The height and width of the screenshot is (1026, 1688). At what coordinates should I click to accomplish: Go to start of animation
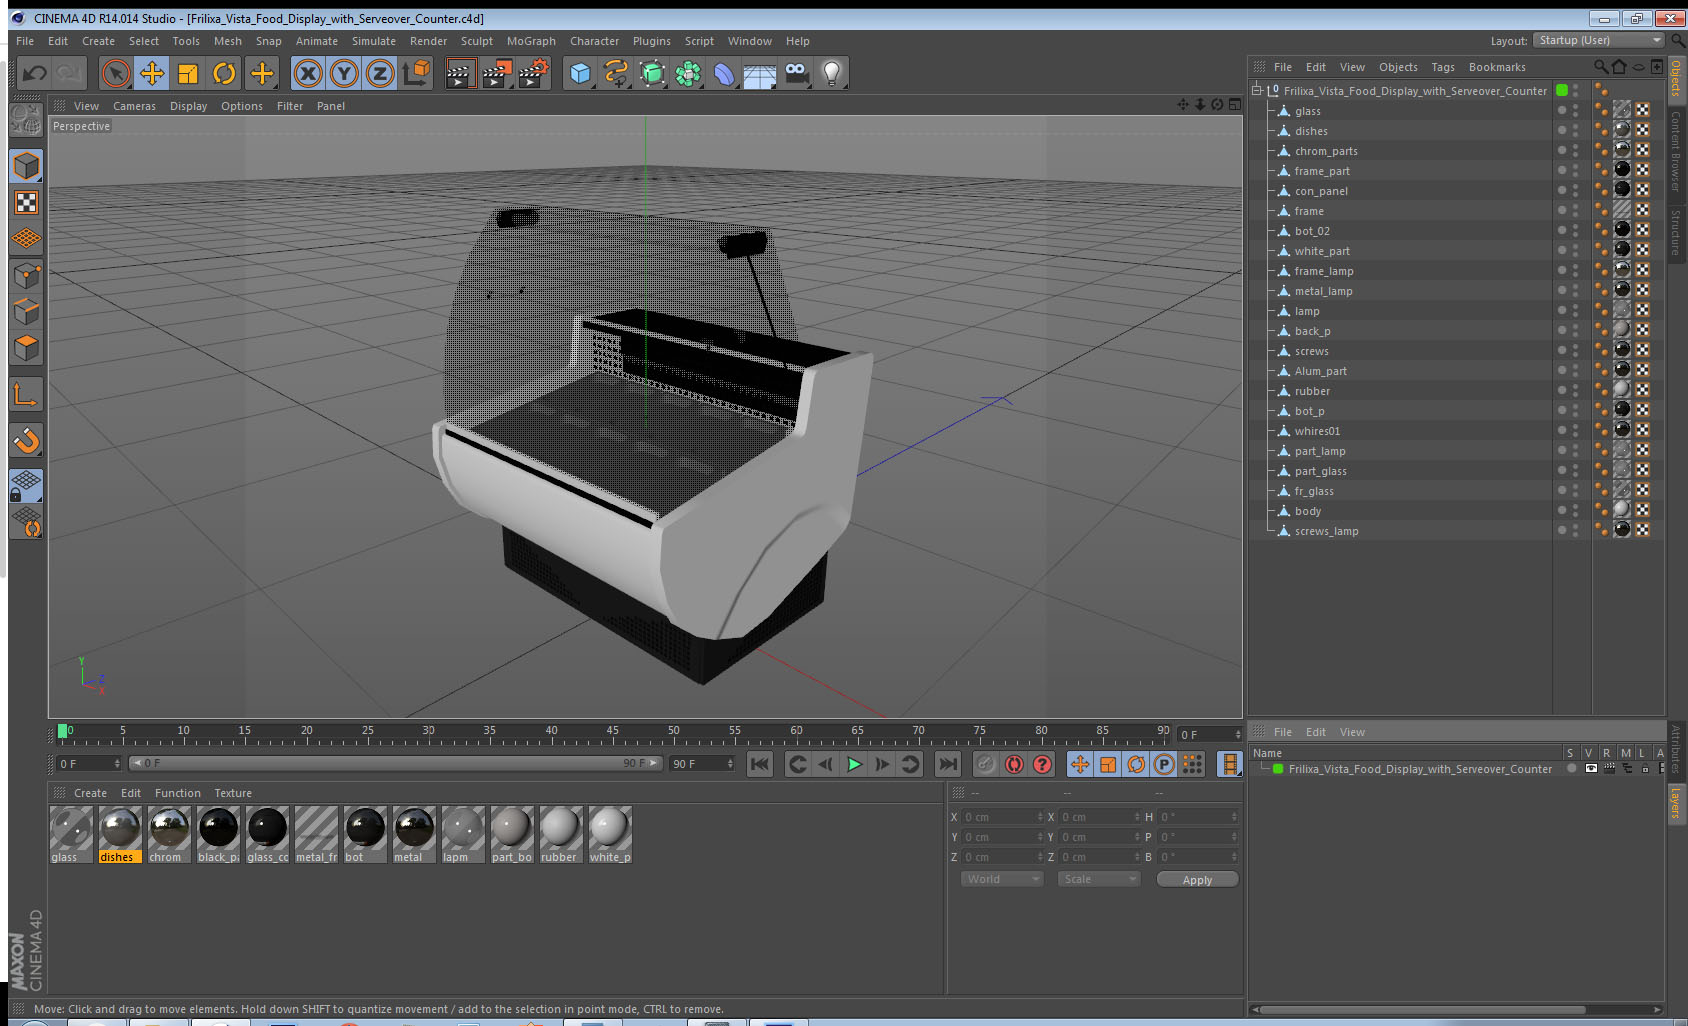pos(760,764)
